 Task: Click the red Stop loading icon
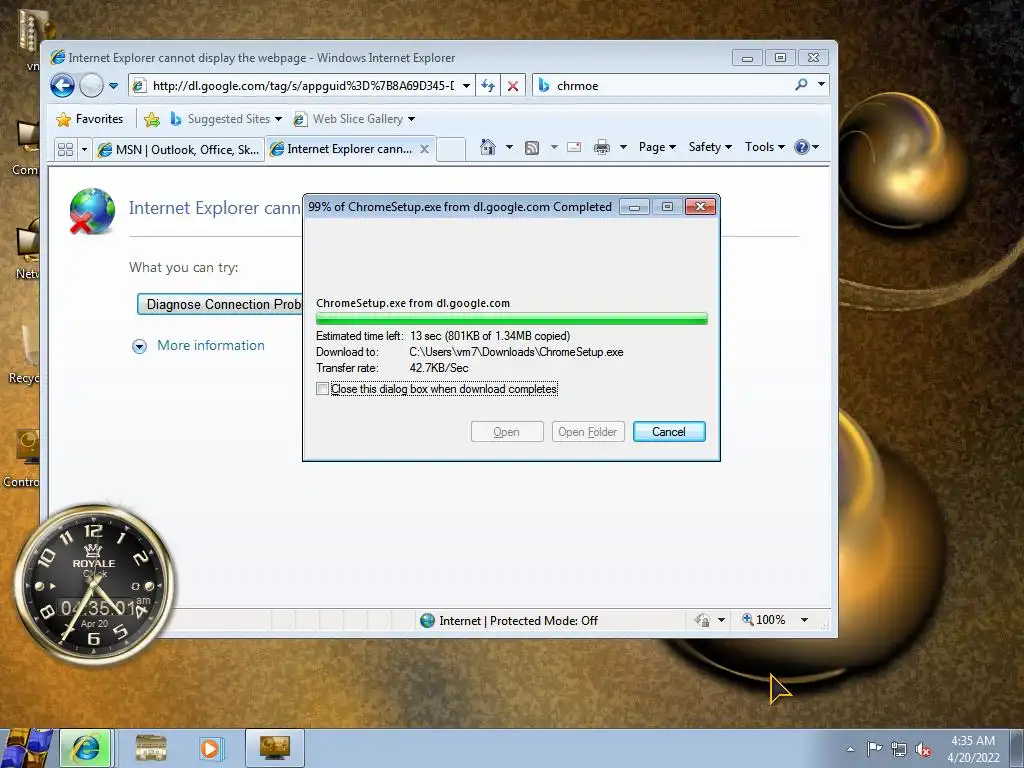coord(513,86)
